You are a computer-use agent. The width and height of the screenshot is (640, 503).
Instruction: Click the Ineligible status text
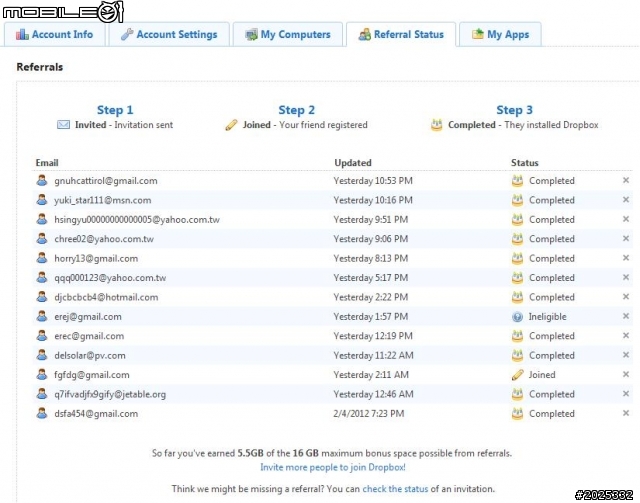pos(547,317)
